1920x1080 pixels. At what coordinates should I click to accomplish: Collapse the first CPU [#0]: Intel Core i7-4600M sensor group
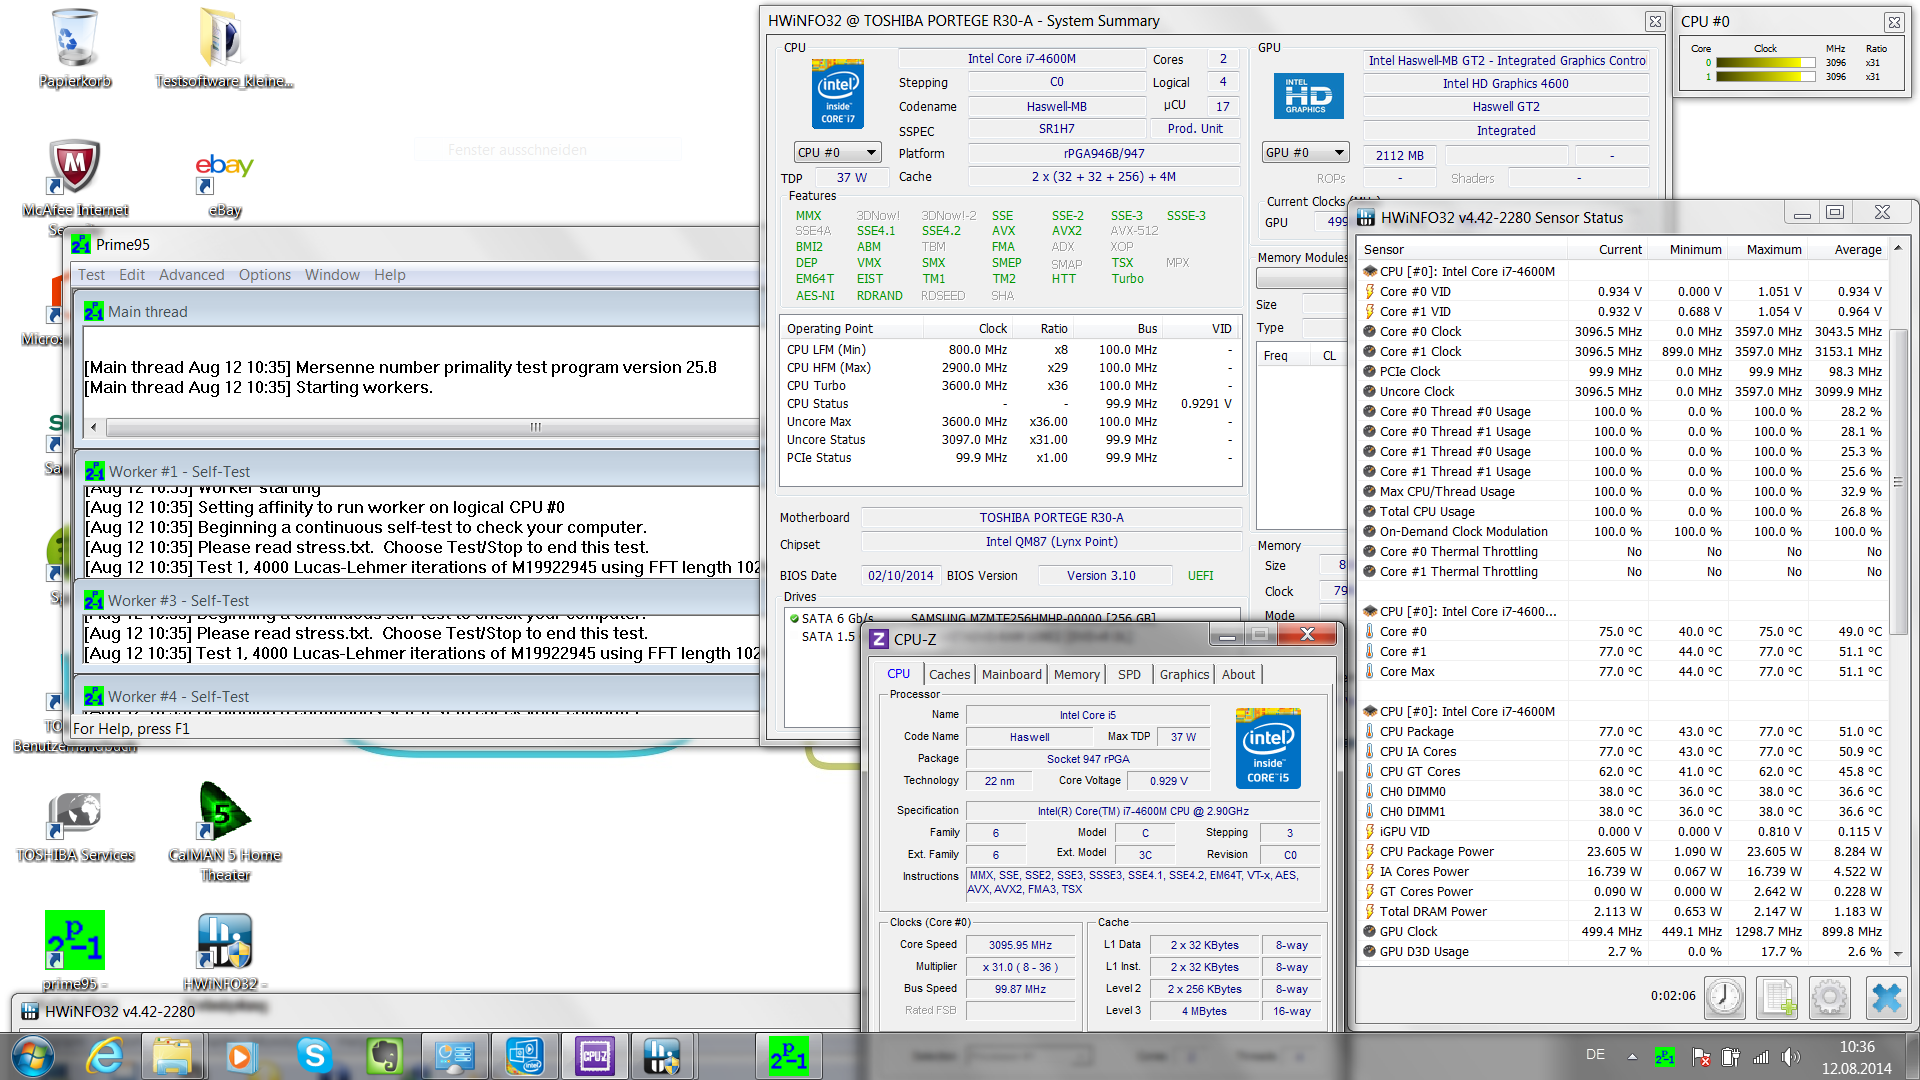coord(1369,272)
